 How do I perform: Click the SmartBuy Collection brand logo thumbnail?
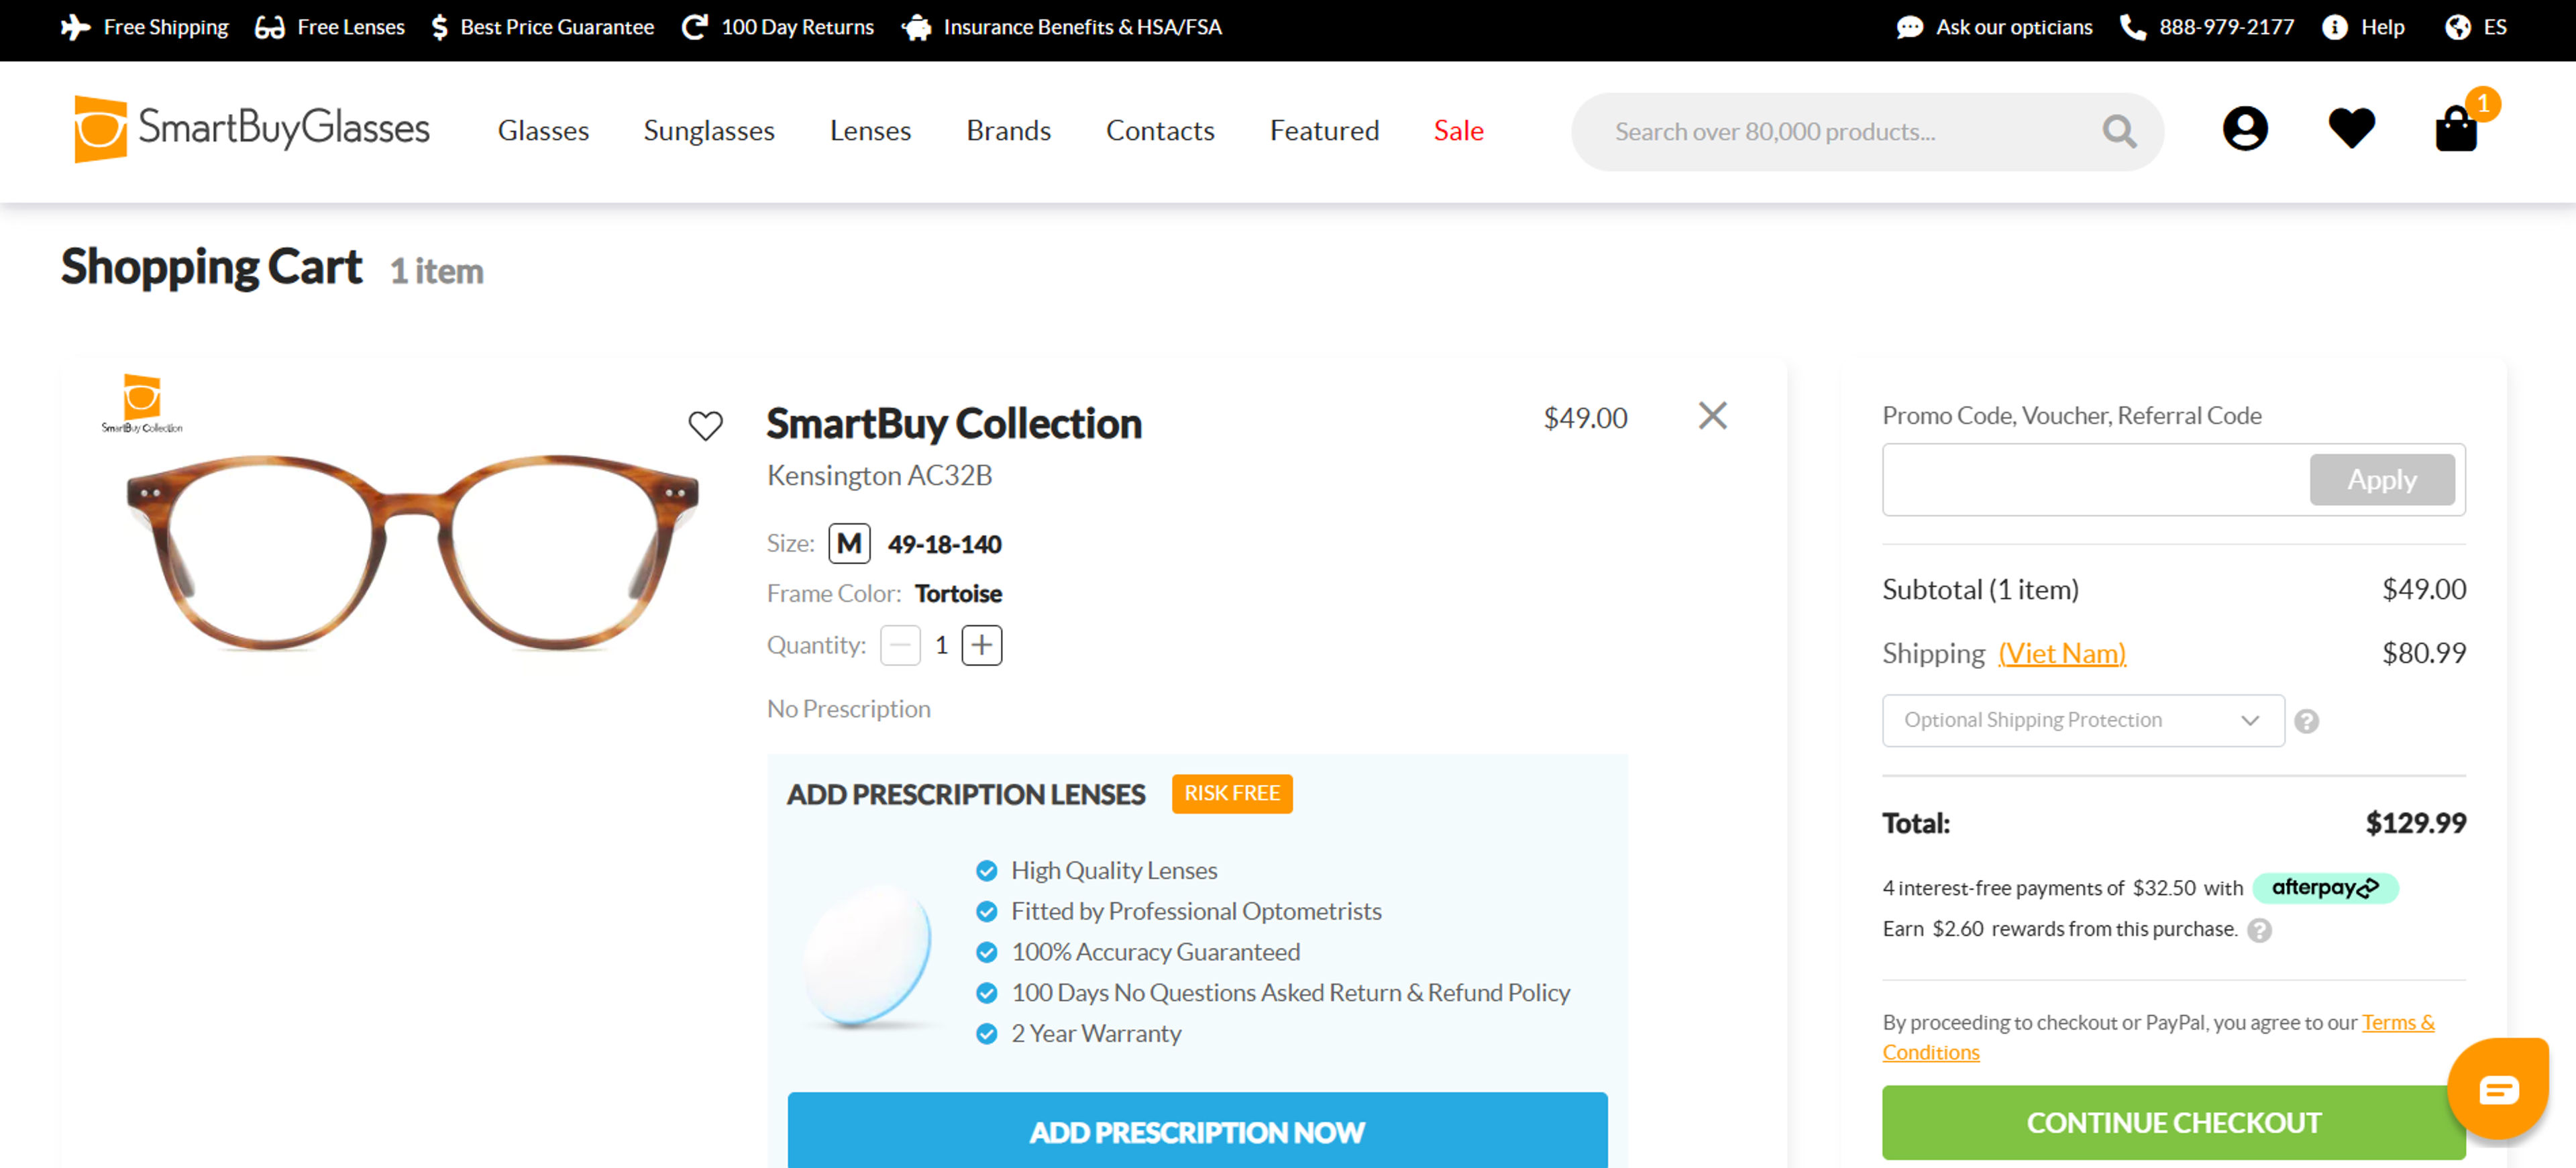[x=142, y=403]
